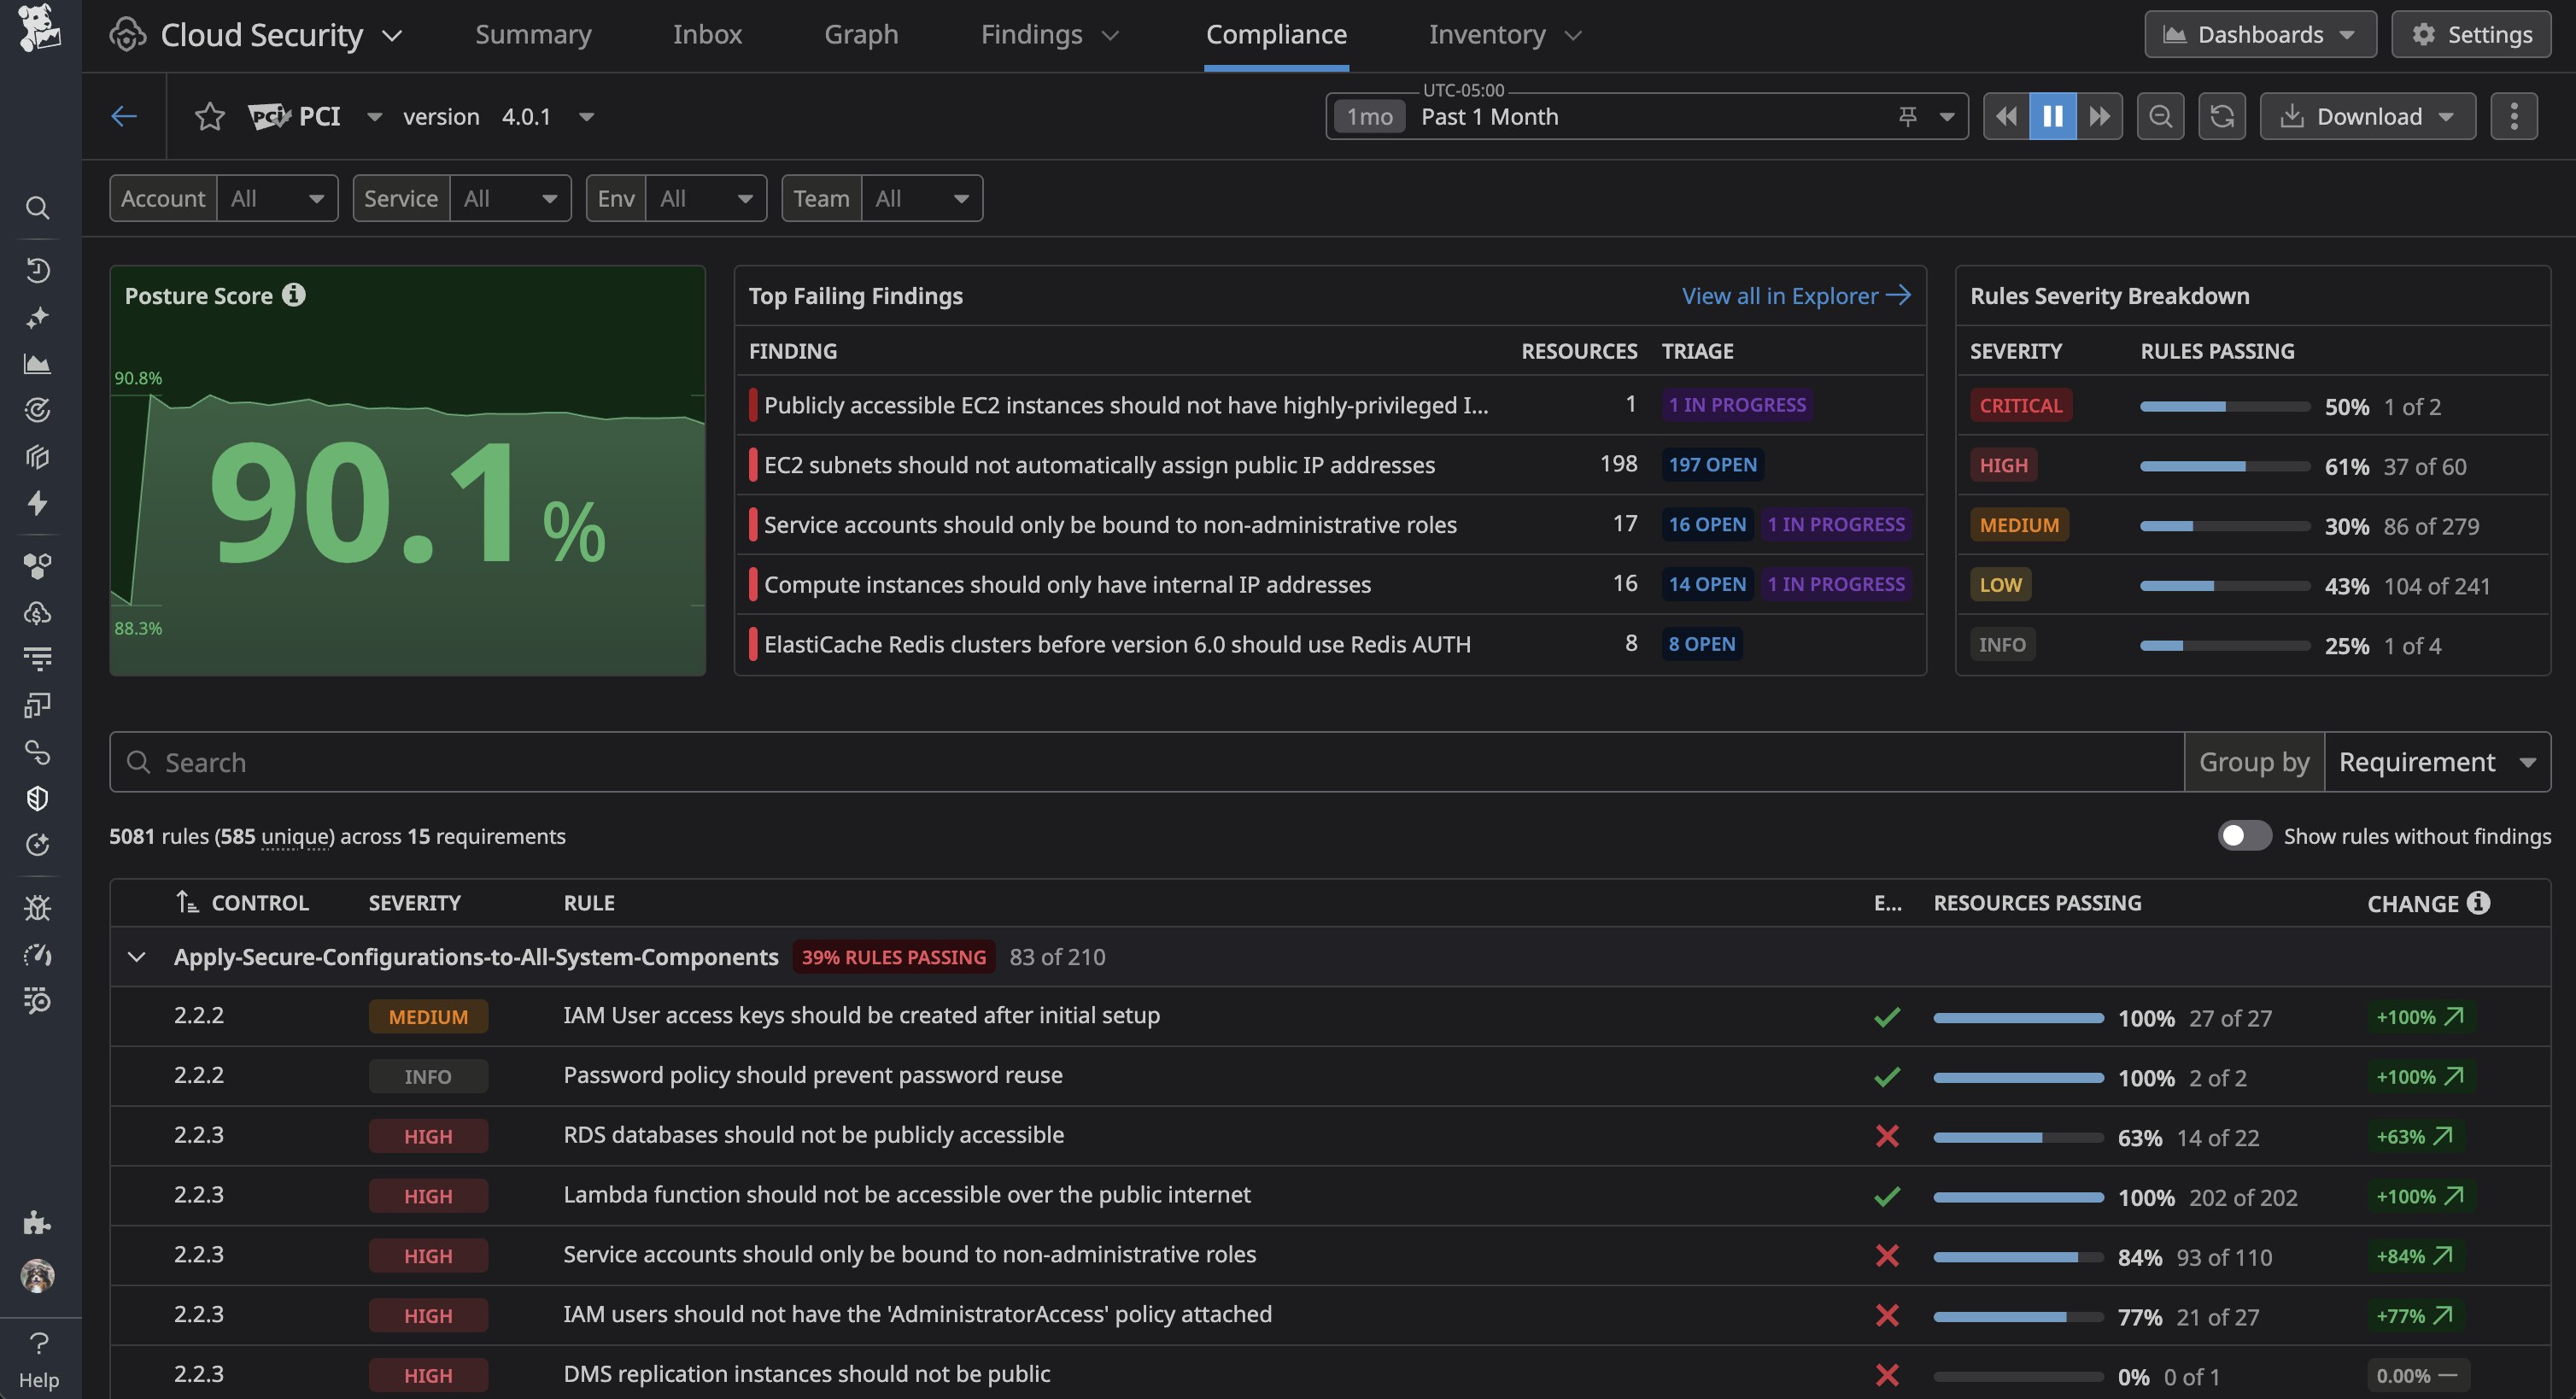The image size is (2576, 1399).
Task: Collapse the Apply-Secure-Configurations-to-All-System-Components group
Action: (136, 957)
